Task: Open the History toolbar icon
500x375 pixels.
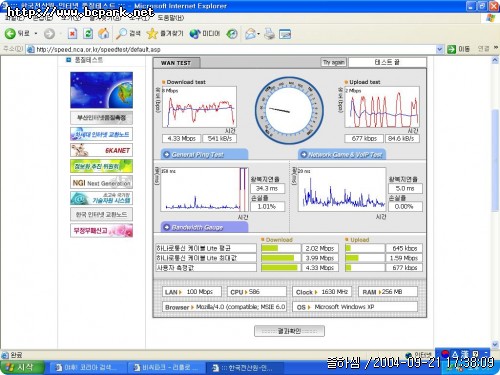Action: (232, 33)
